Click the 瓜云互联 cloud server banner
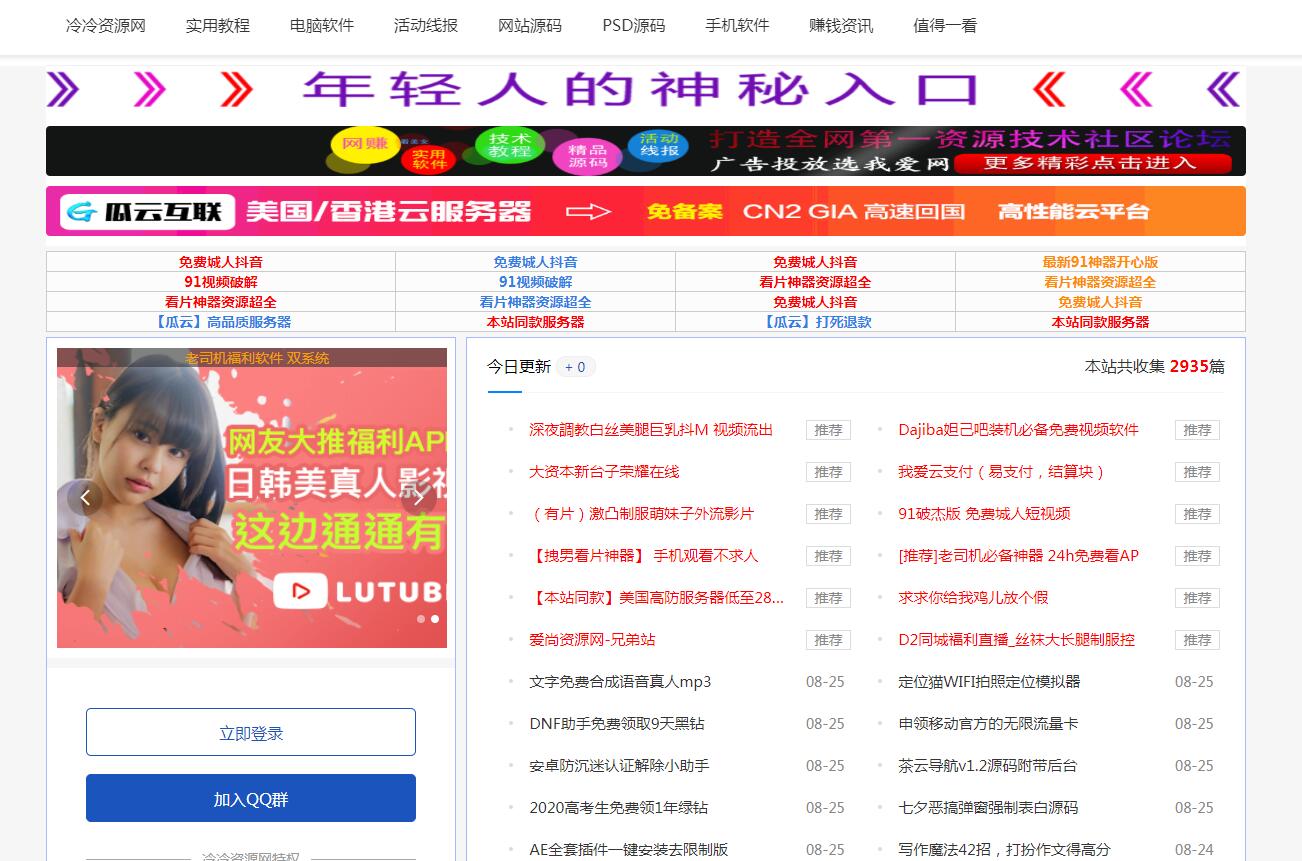This screenshot has height=861, width=1302. pos(645,211)
